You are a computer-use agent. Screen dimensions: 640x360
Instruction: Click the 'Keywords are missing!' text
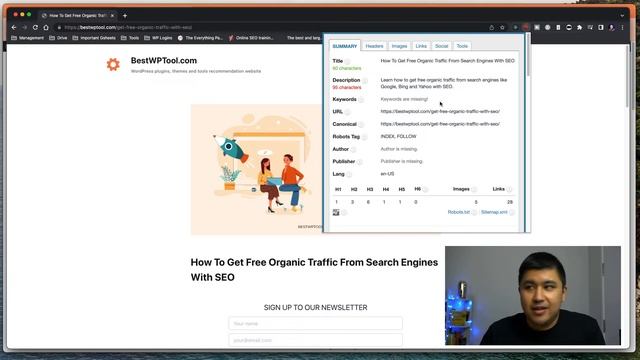point(404,99)
